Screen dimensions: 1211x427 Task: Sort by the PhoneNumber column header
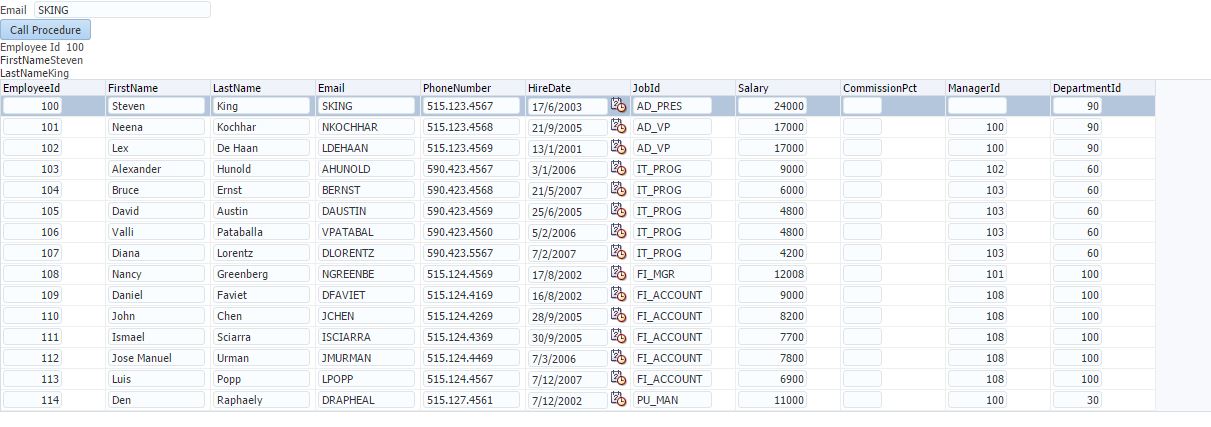tap(472, 88)
